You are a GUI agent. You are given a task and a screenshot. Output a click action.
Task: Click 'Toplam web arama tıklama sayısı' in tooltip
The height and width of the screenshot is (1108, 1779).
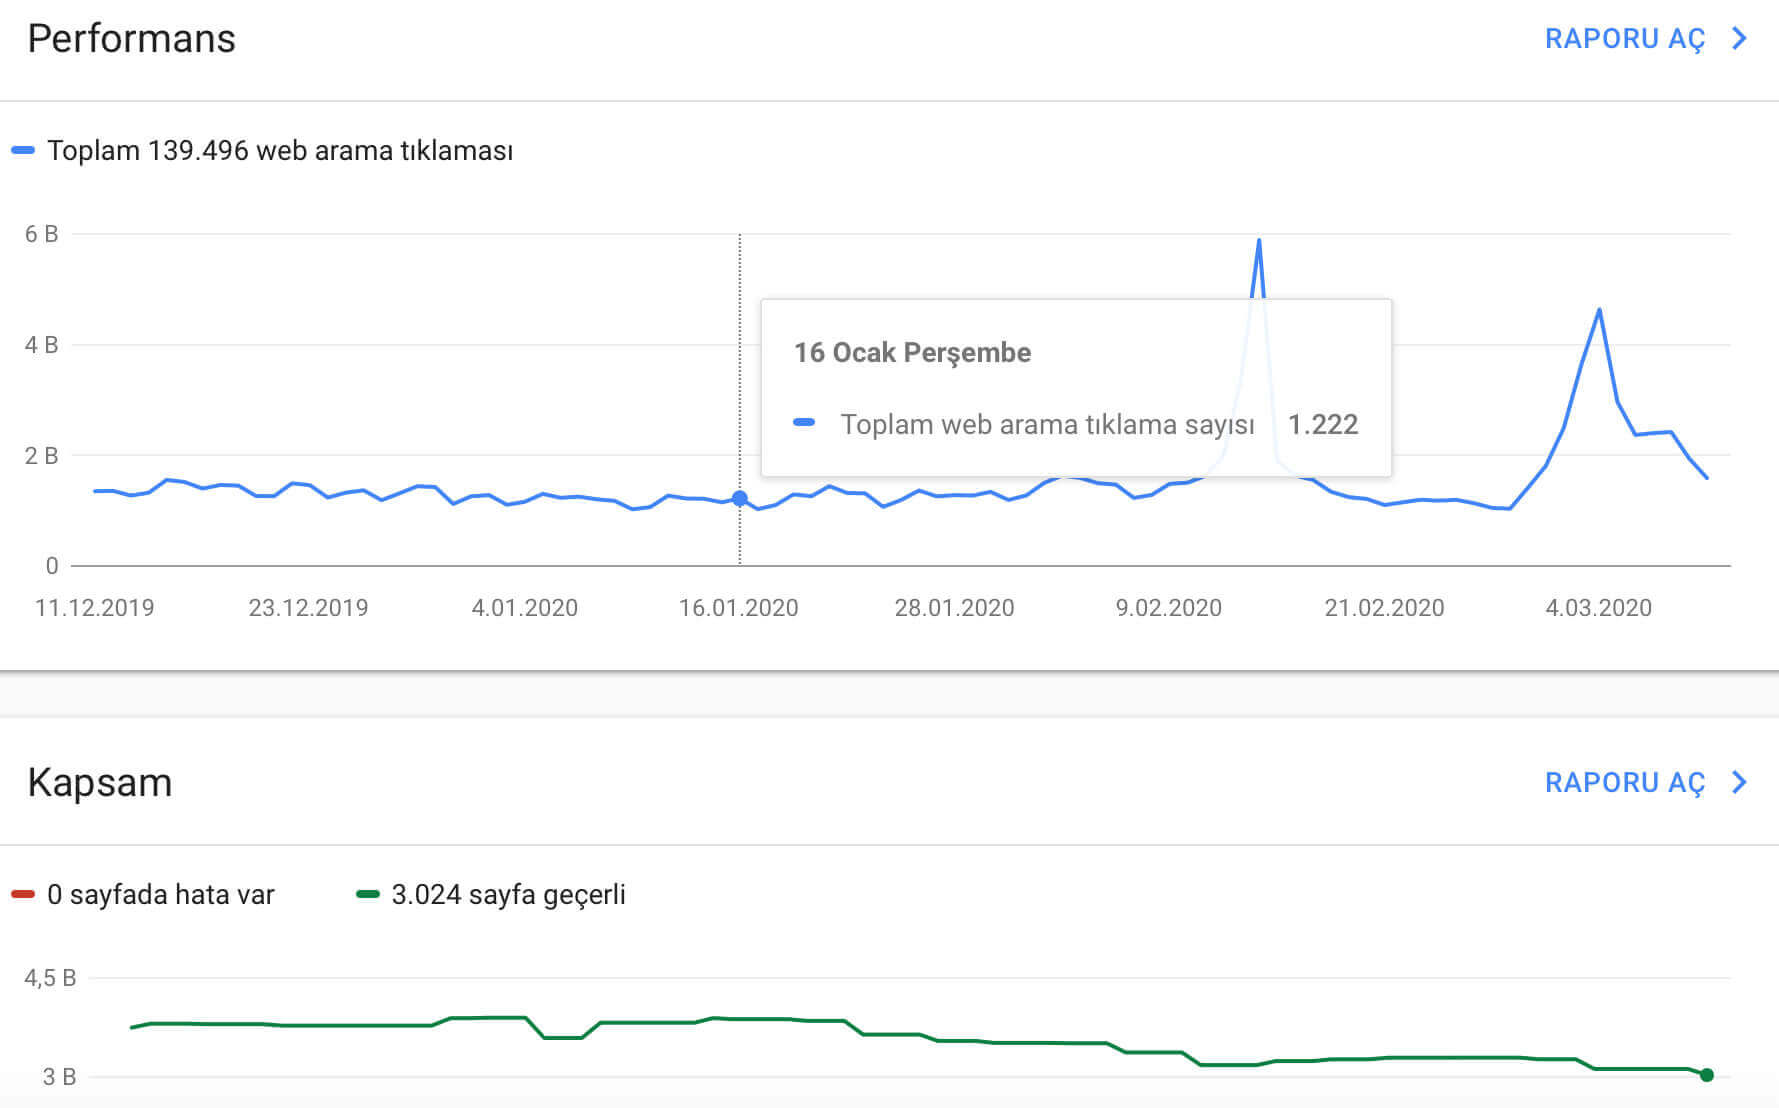[1047, 424]
